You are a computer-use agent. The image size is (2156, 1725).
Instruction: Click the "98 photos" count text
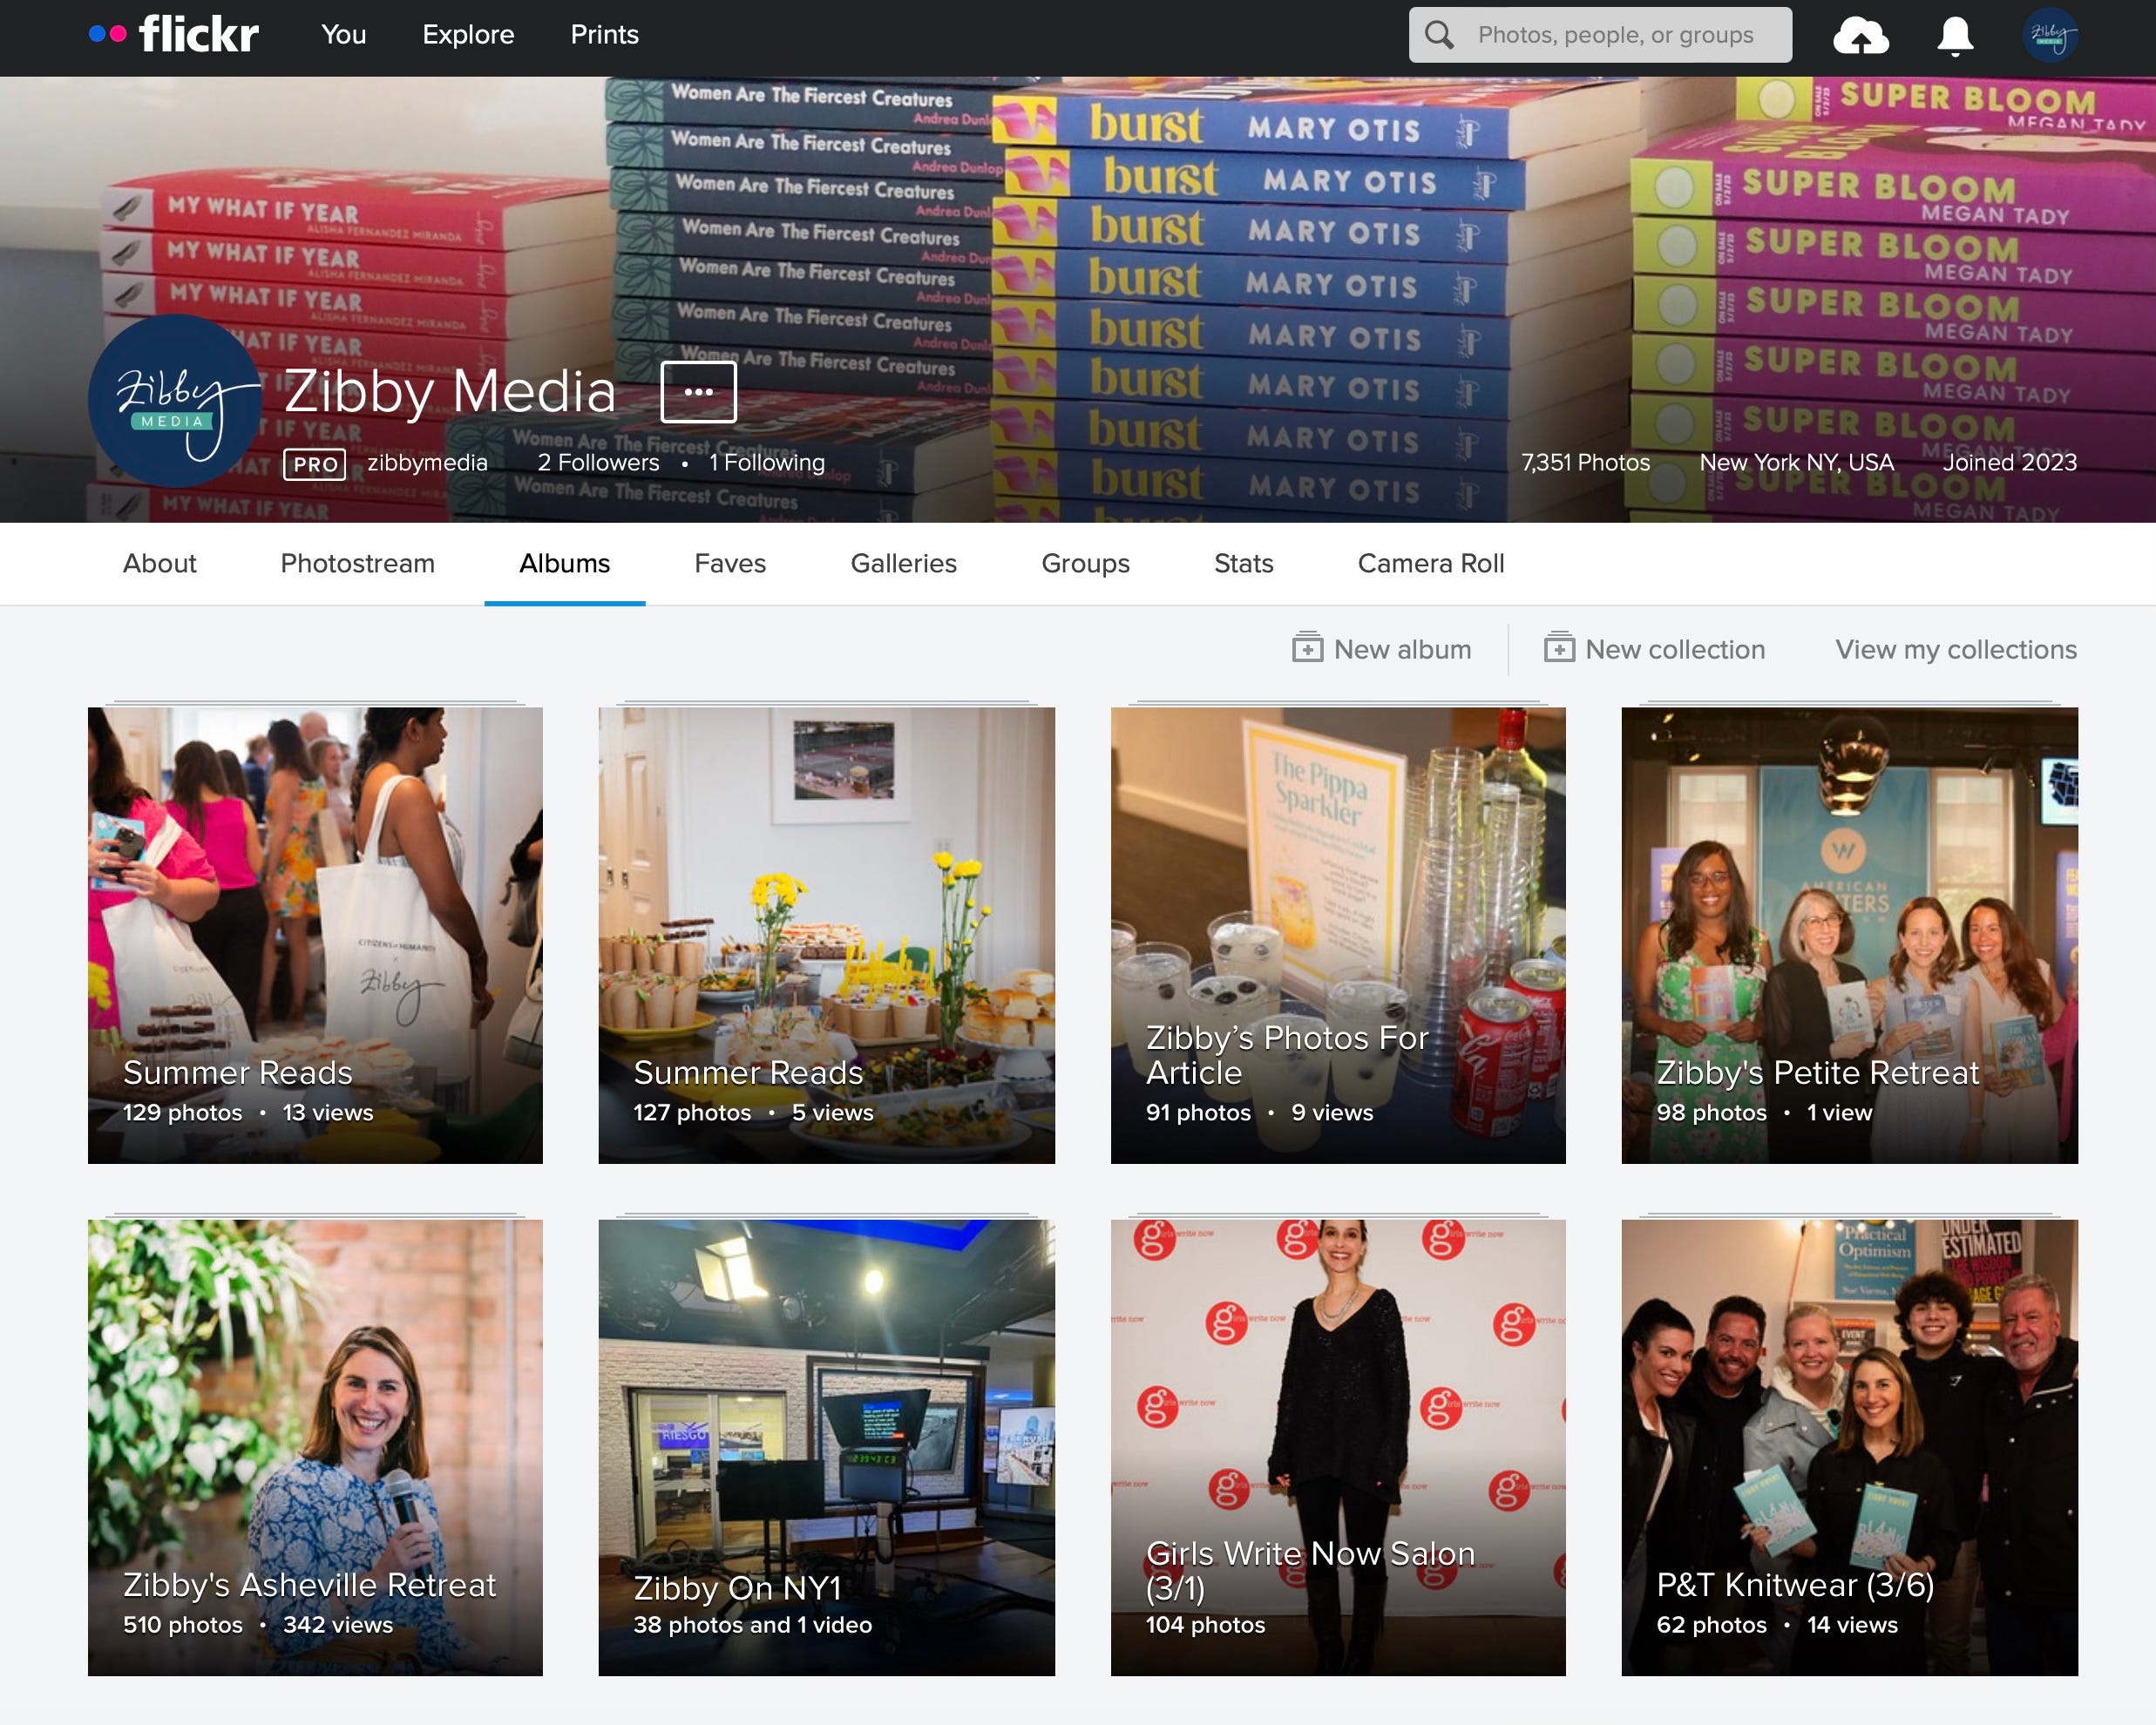point(1711,1113)
